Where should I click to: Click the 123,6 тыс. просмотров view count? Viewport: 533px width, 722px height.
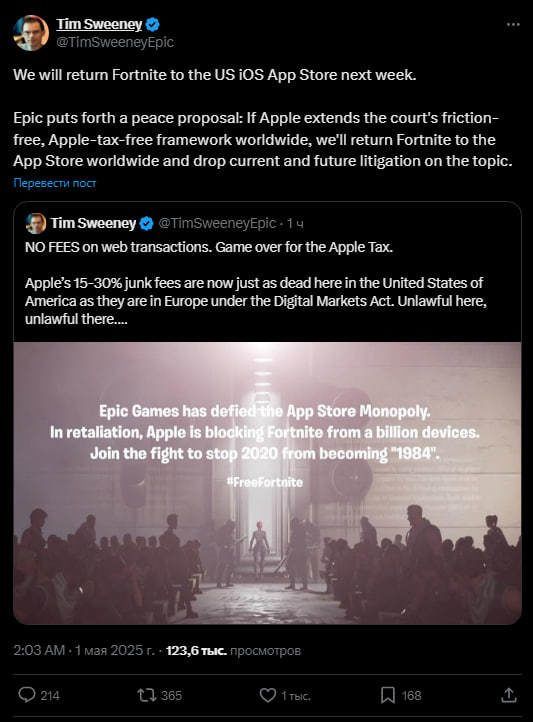pos(233,651)
